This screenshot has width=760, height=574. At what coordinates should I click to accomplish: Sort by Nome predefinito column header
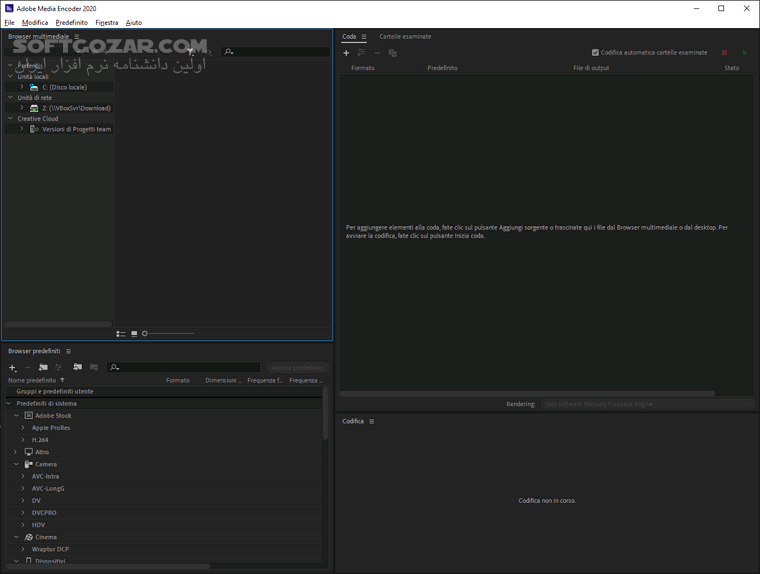[x=32, y=380]
